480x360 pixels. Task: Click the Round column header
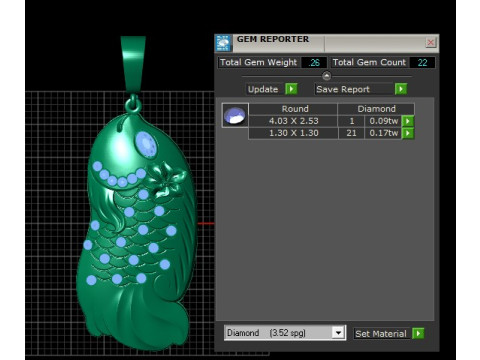pyautogui.click(x=293, y=109)
